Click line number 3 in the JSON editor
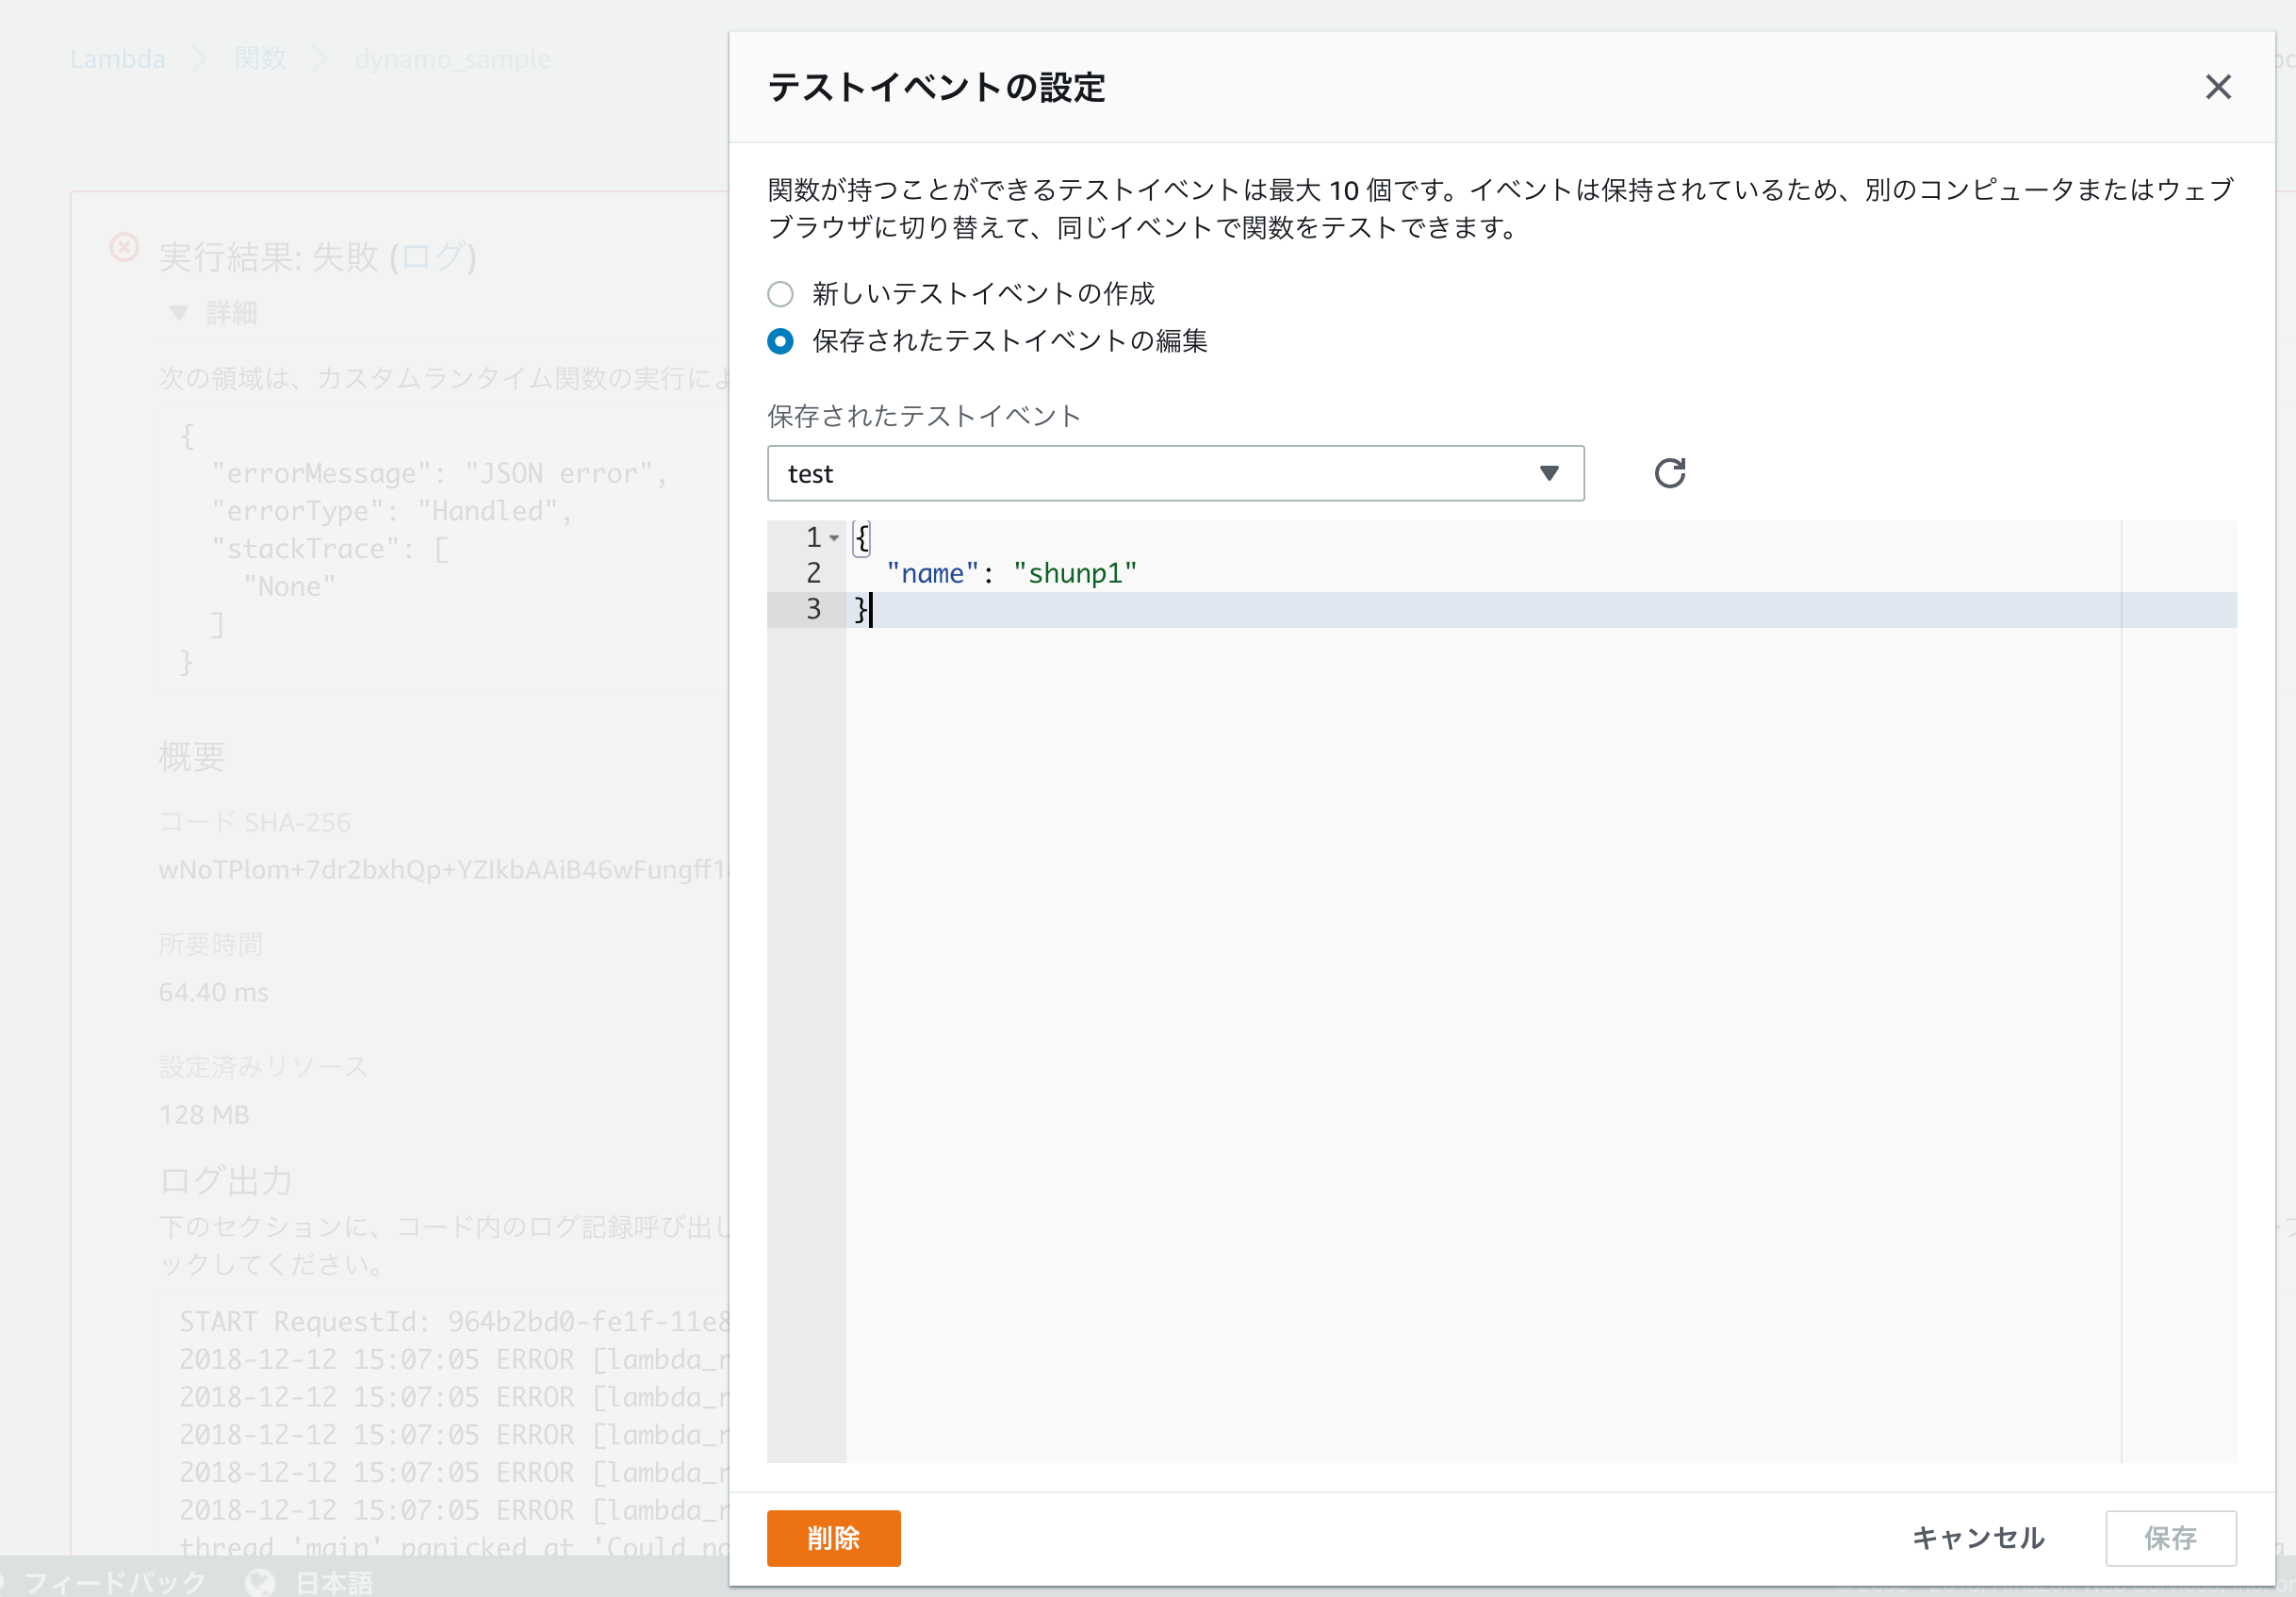Viewport: 2296px width, 1597px height. point(812,609)
